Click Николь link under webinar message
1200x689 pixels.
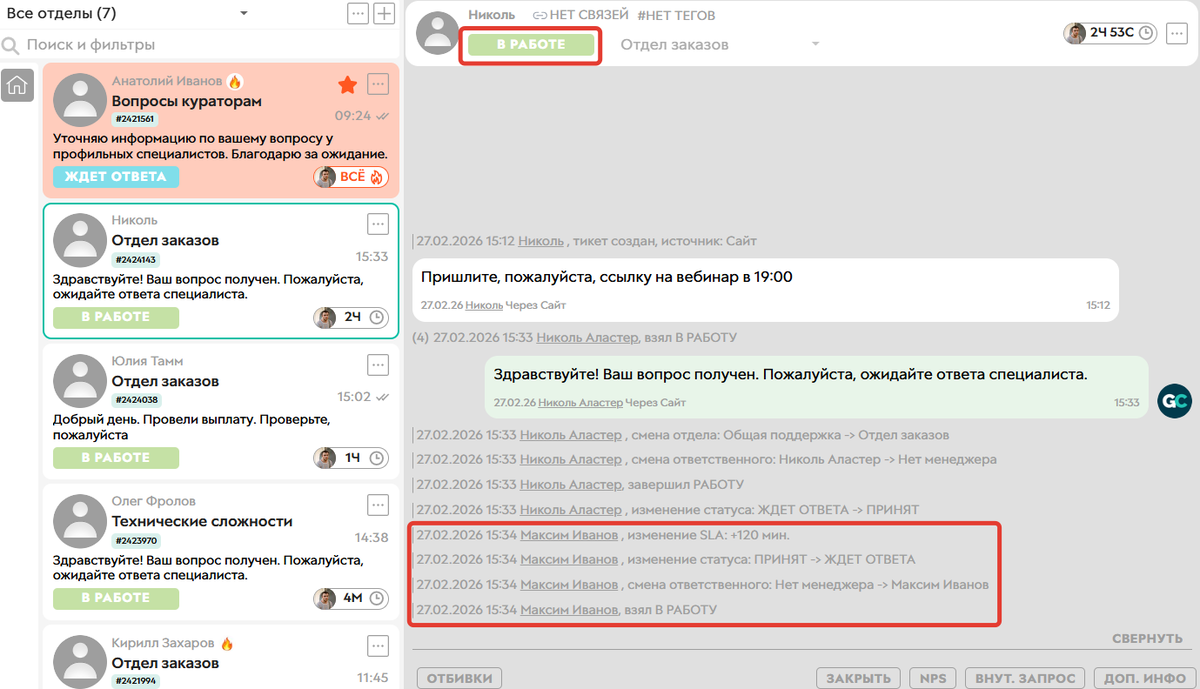[484, 305]
